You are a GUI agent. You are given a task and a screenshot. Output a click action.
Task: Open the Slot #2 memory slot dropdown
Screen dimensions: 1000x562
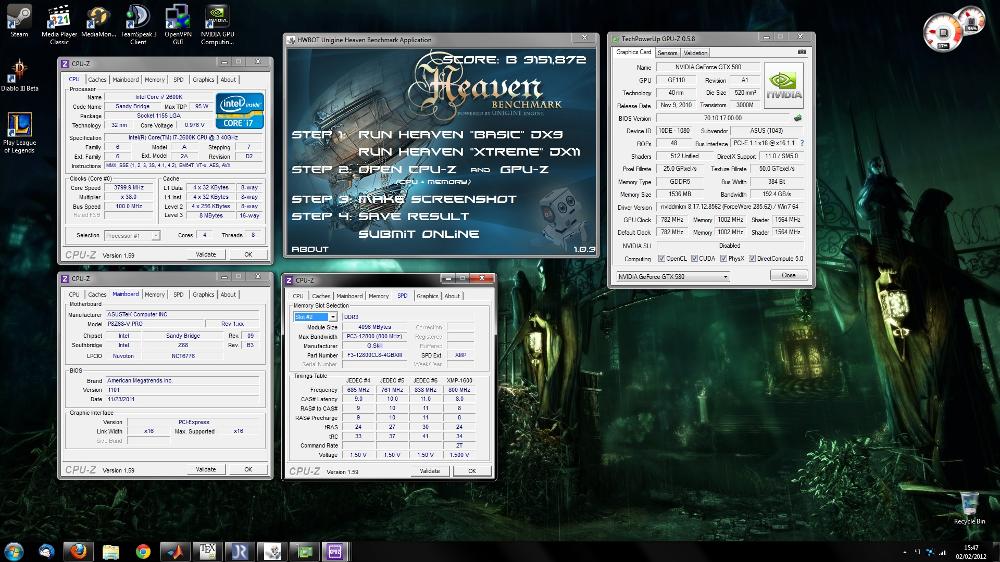315,316
